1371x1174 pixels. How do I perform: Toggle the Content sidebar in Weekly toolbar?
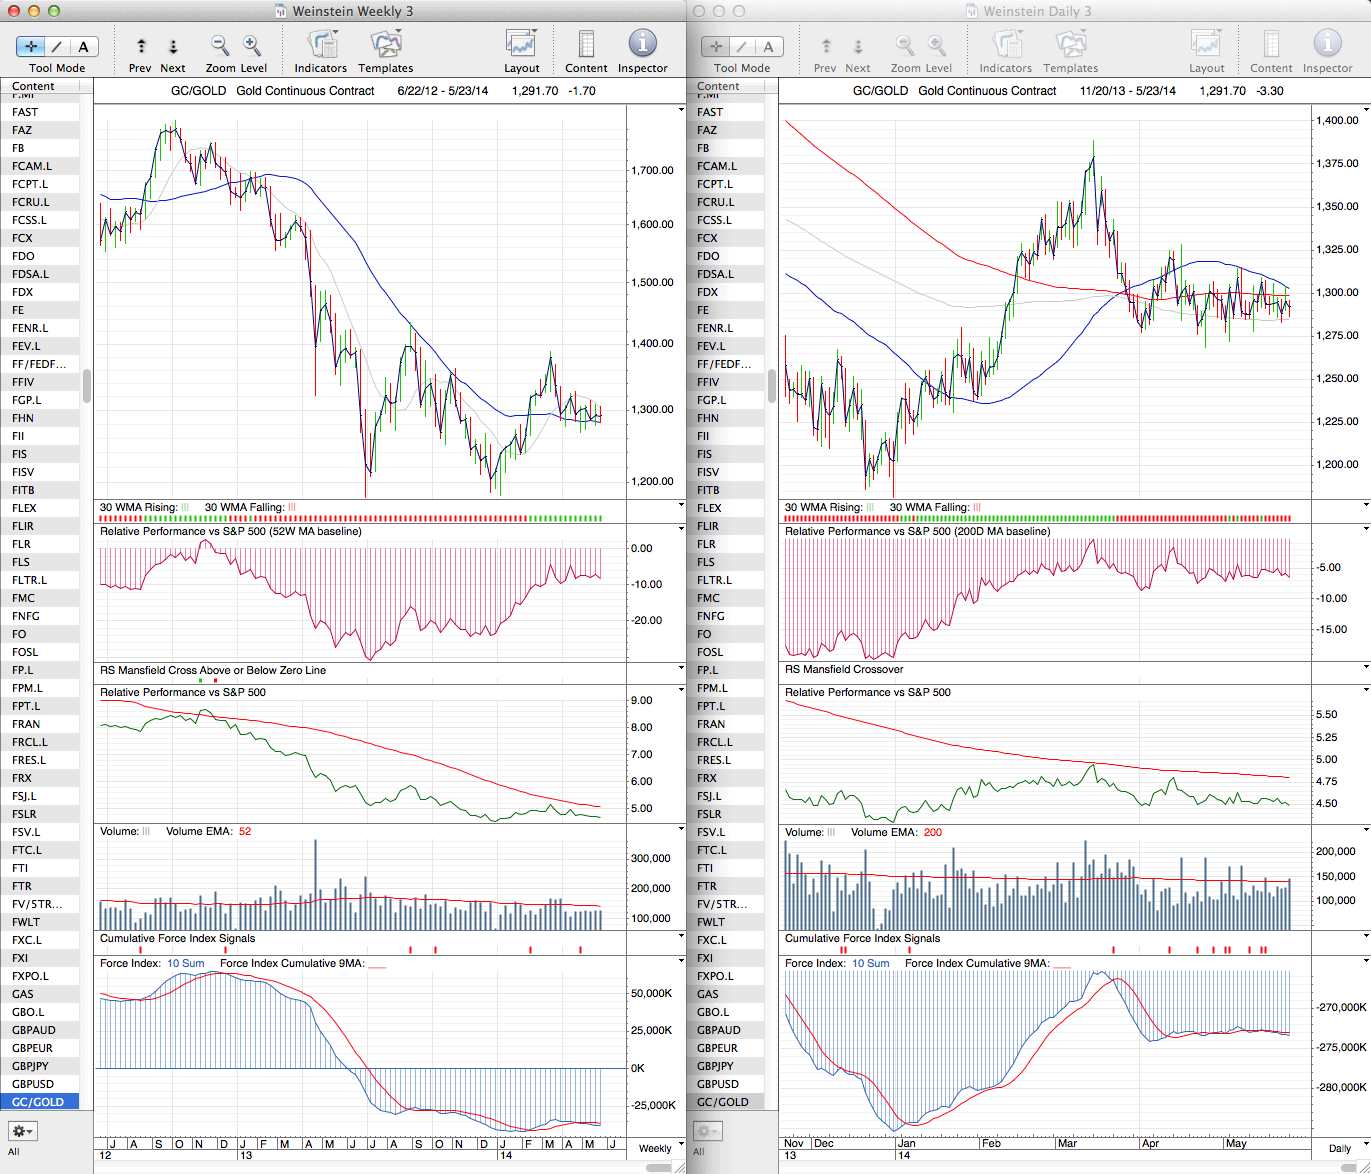pos(586,46)
